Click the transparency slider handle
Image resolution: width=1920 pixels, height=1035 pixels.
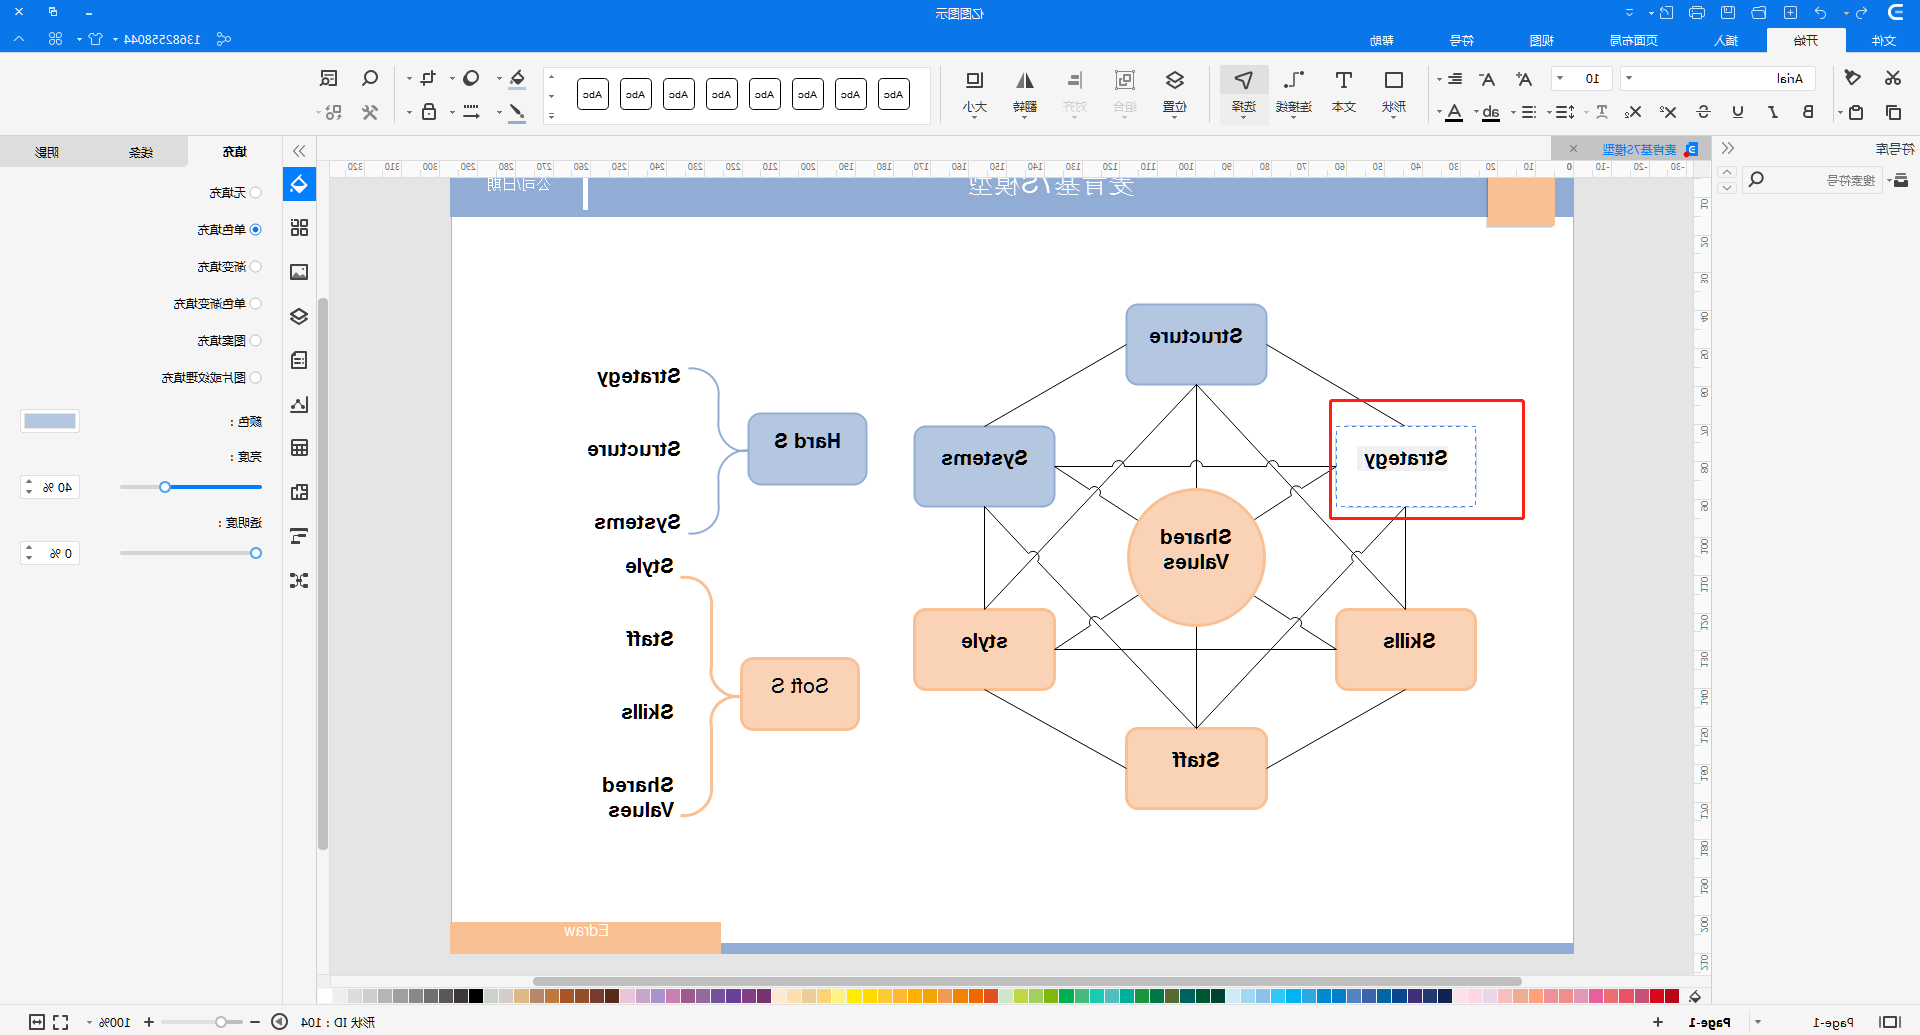(256, 553)
